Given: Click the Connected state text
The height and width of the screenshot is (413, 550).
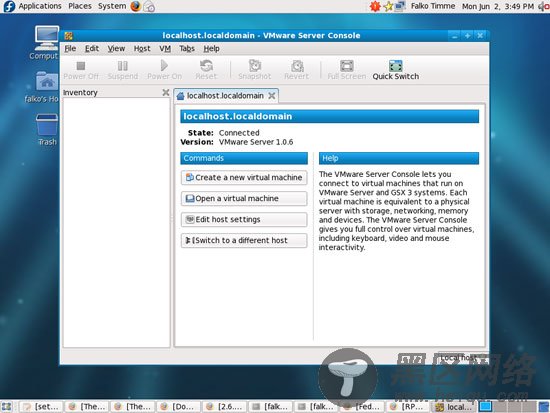Looking at the screenshot, I should pyautogui.click(x=239, y=133).
